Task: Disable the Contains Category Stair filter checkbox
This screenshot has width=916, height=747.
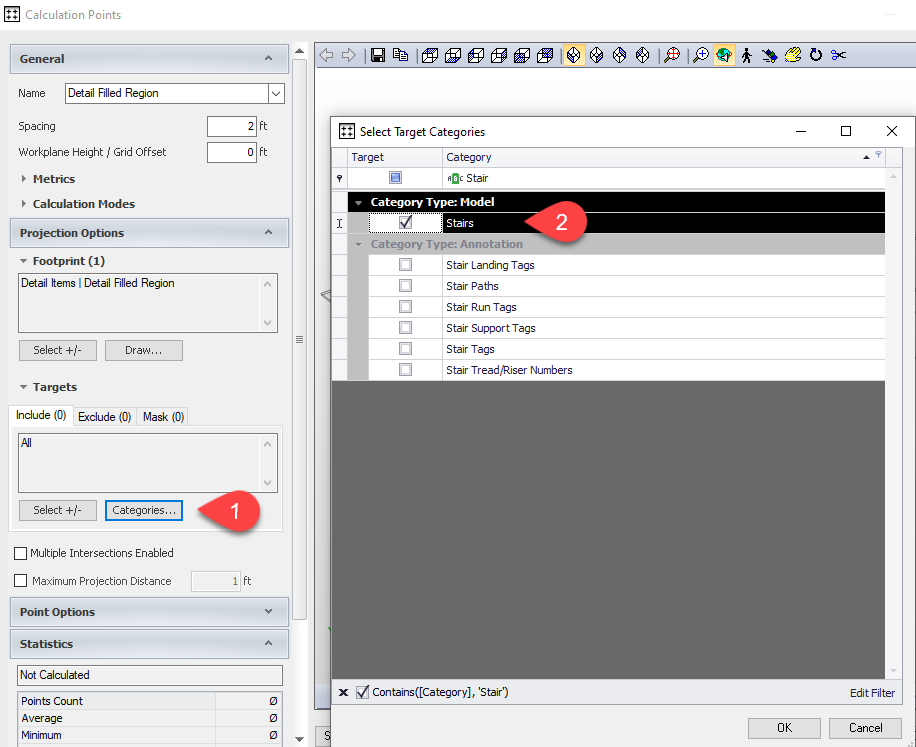Action: 362,692
